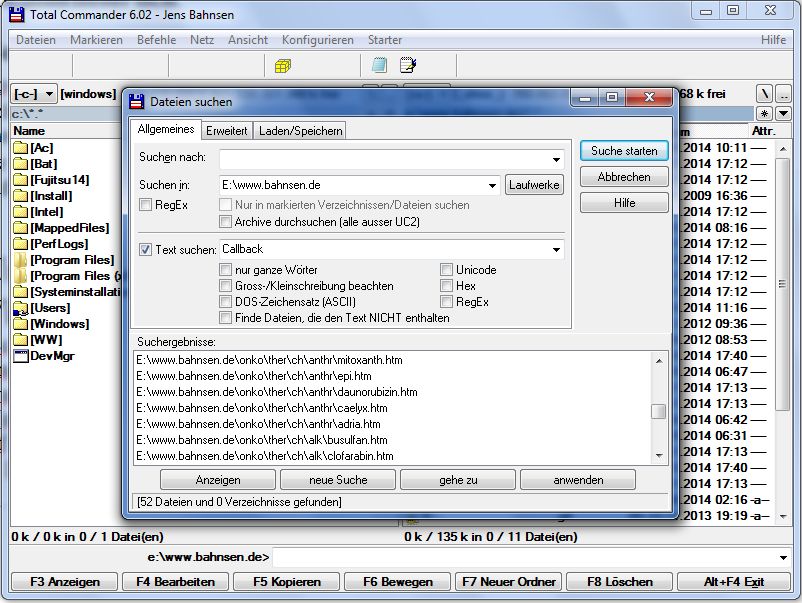Click the search results scroll-down arrow

pyautogui.click(x=659, y=456)
